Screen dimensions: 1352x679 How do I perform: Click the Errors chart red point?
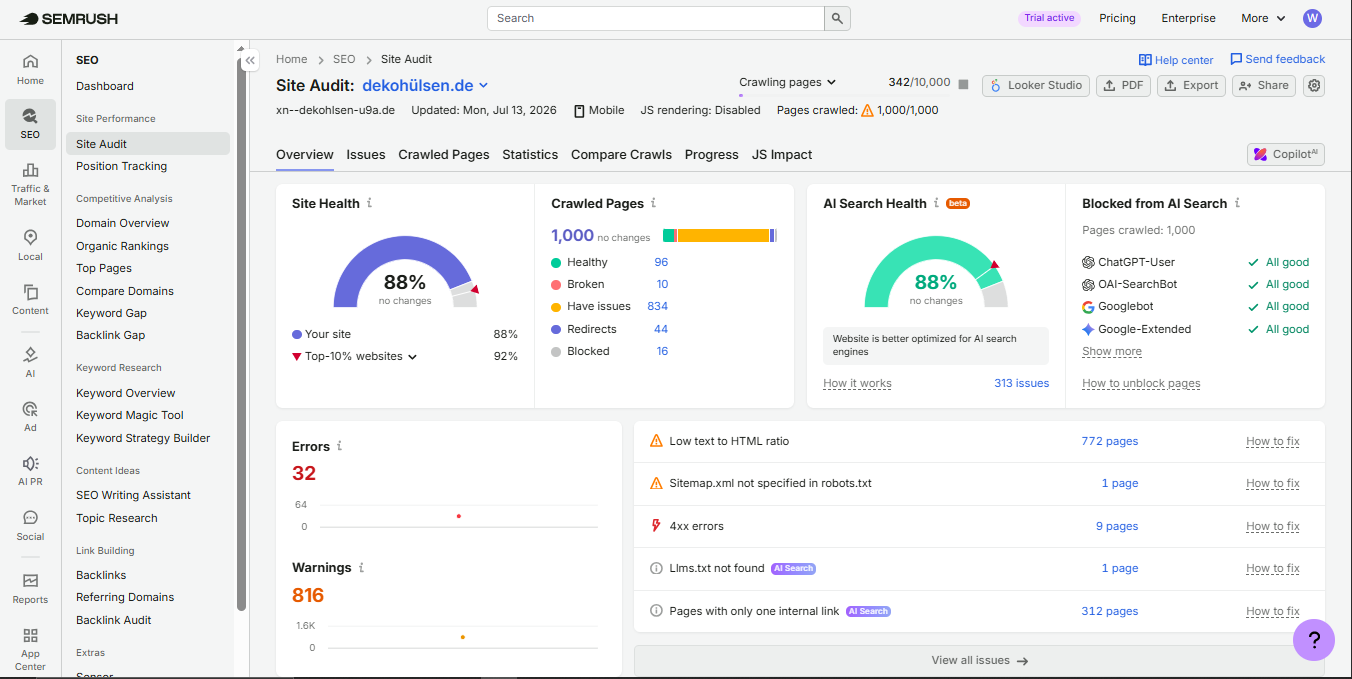(x=458, y=516)
